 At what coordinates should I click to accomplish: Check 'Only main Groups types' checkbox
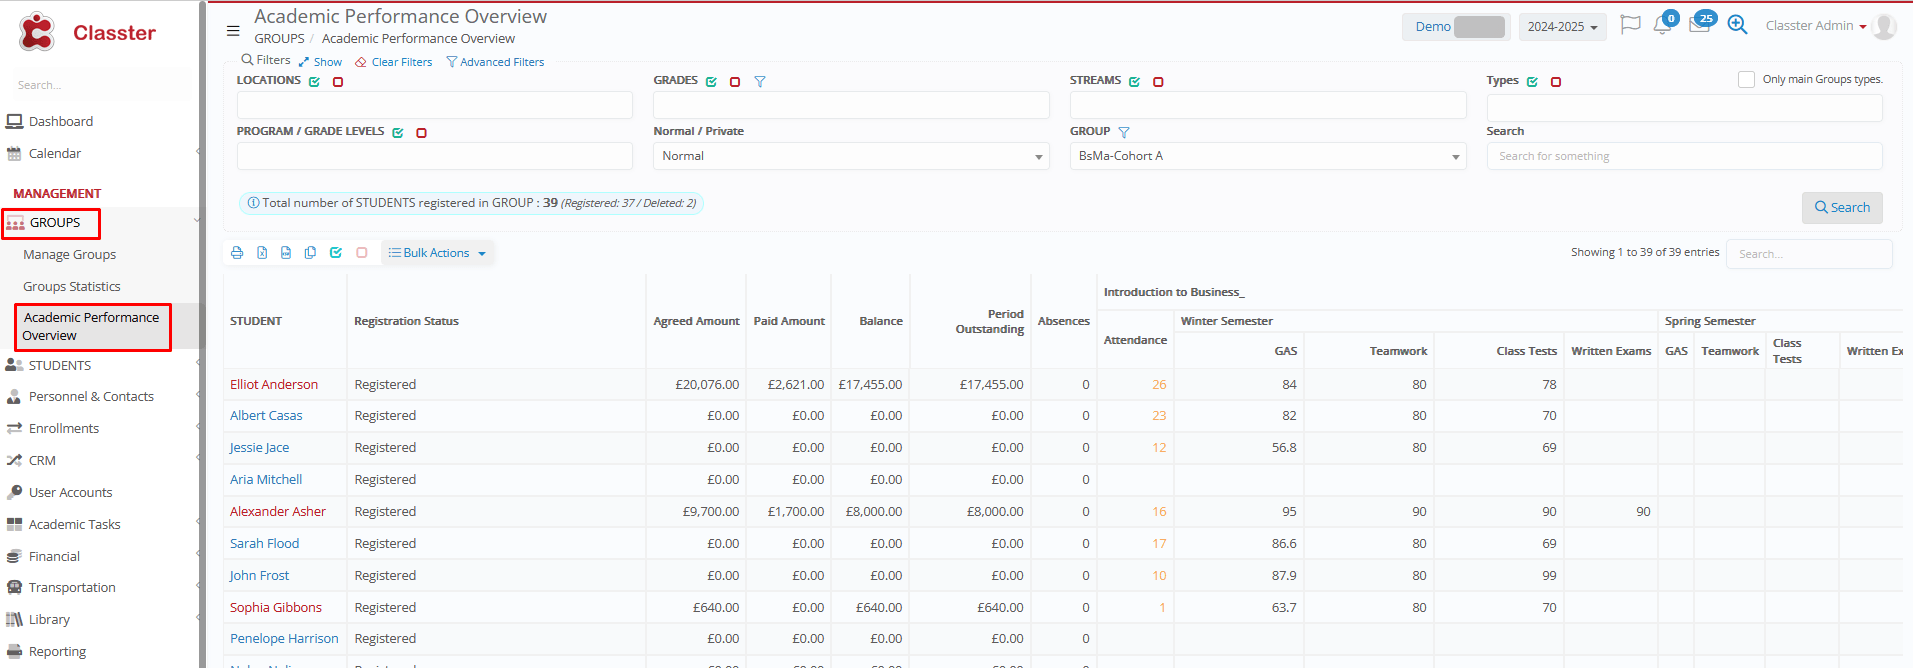(1746, 80)
